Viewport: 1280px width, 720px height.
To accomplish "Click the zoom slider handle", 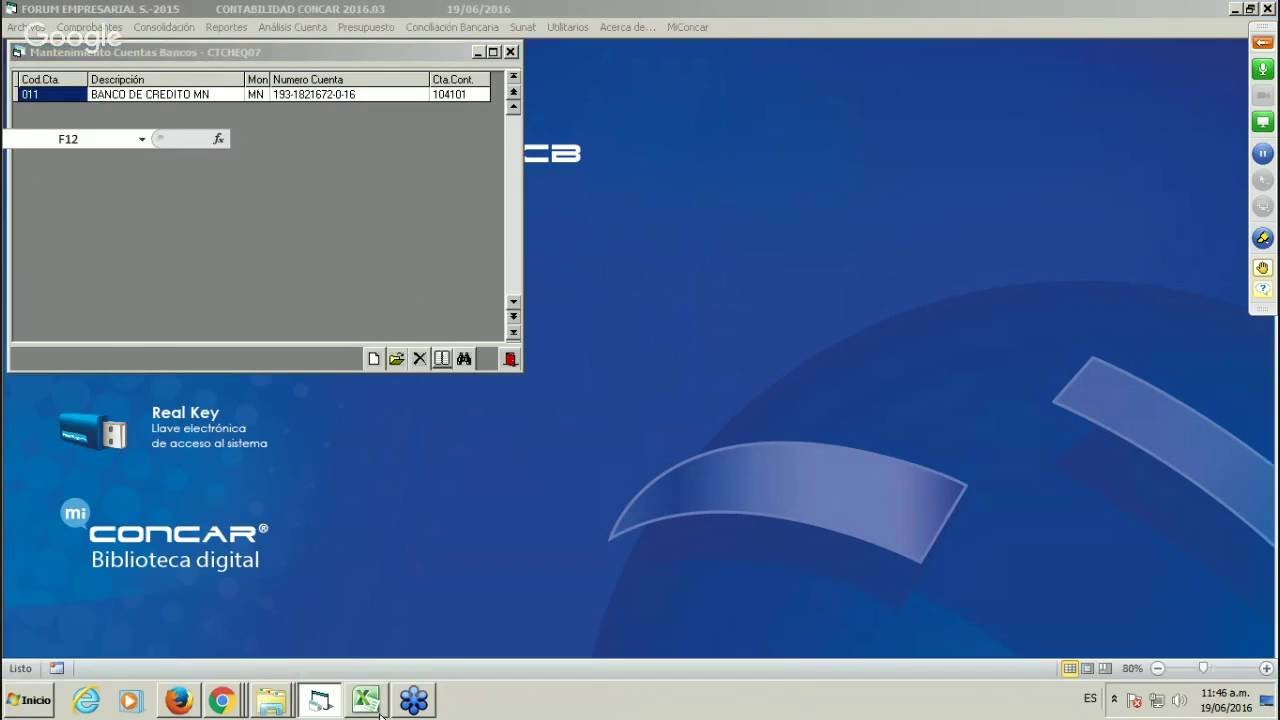I will click(1203, 668).
